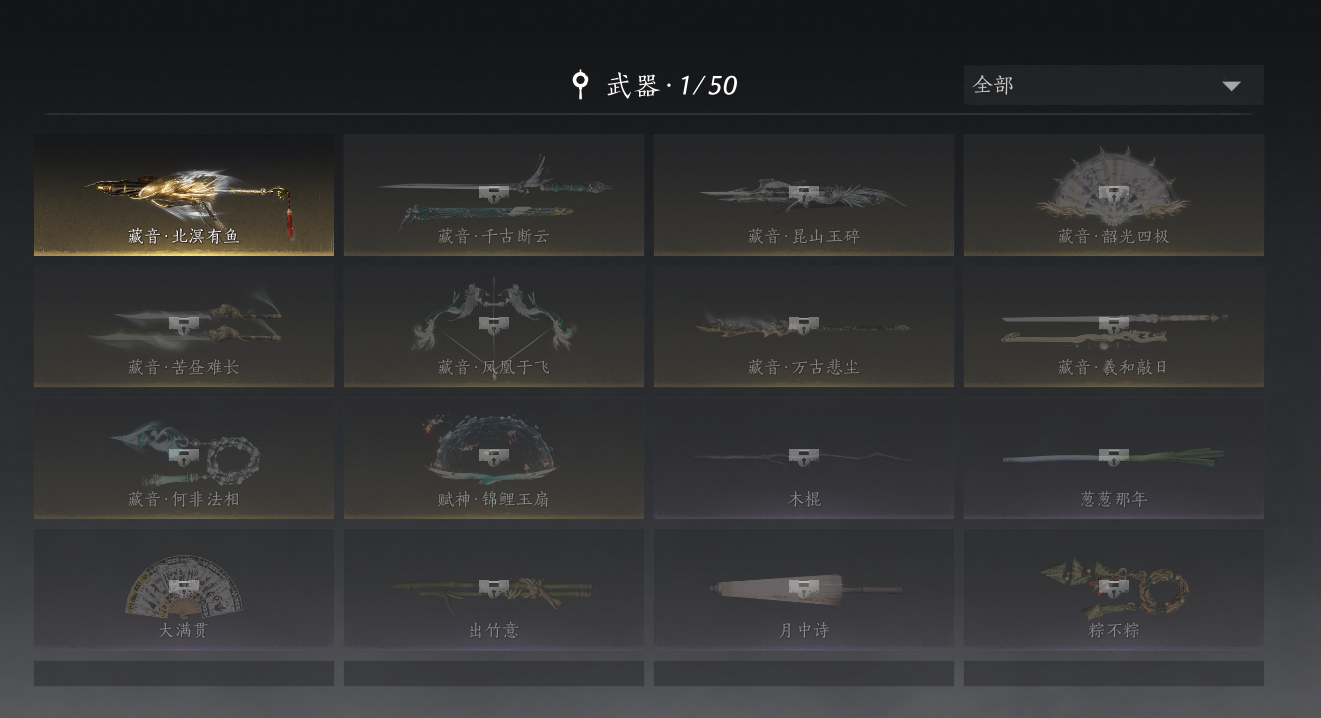Select the 月中诗 umbrella skin
1321x718 pixels.
[x=804, y=589]
